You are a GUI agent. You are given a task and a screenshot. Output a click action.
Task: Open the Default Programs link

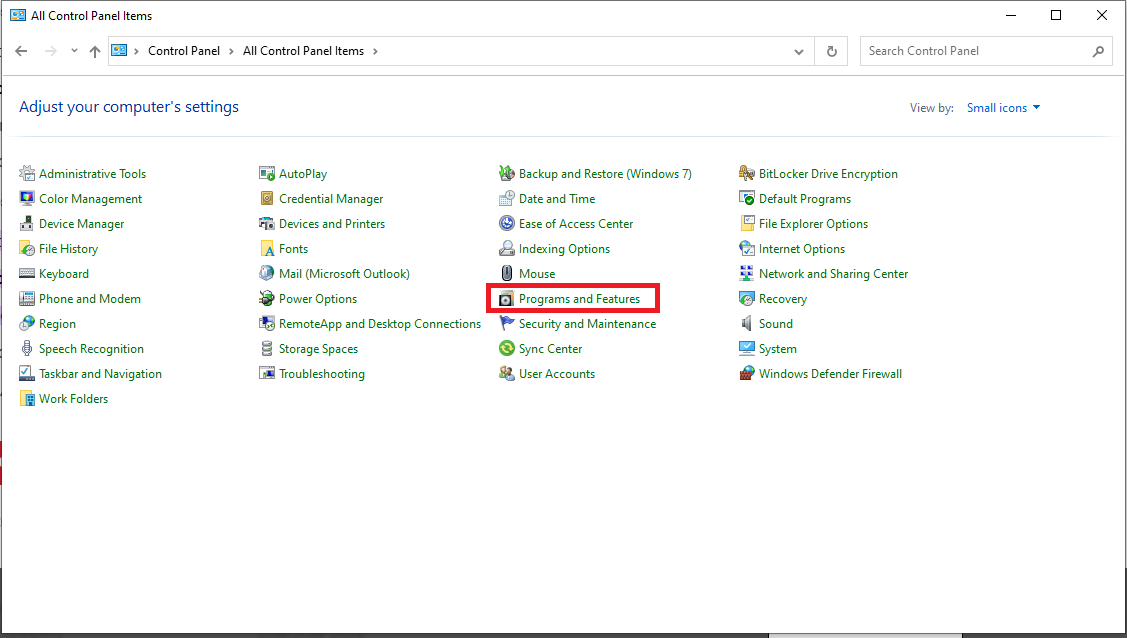(x=805, y=199)
